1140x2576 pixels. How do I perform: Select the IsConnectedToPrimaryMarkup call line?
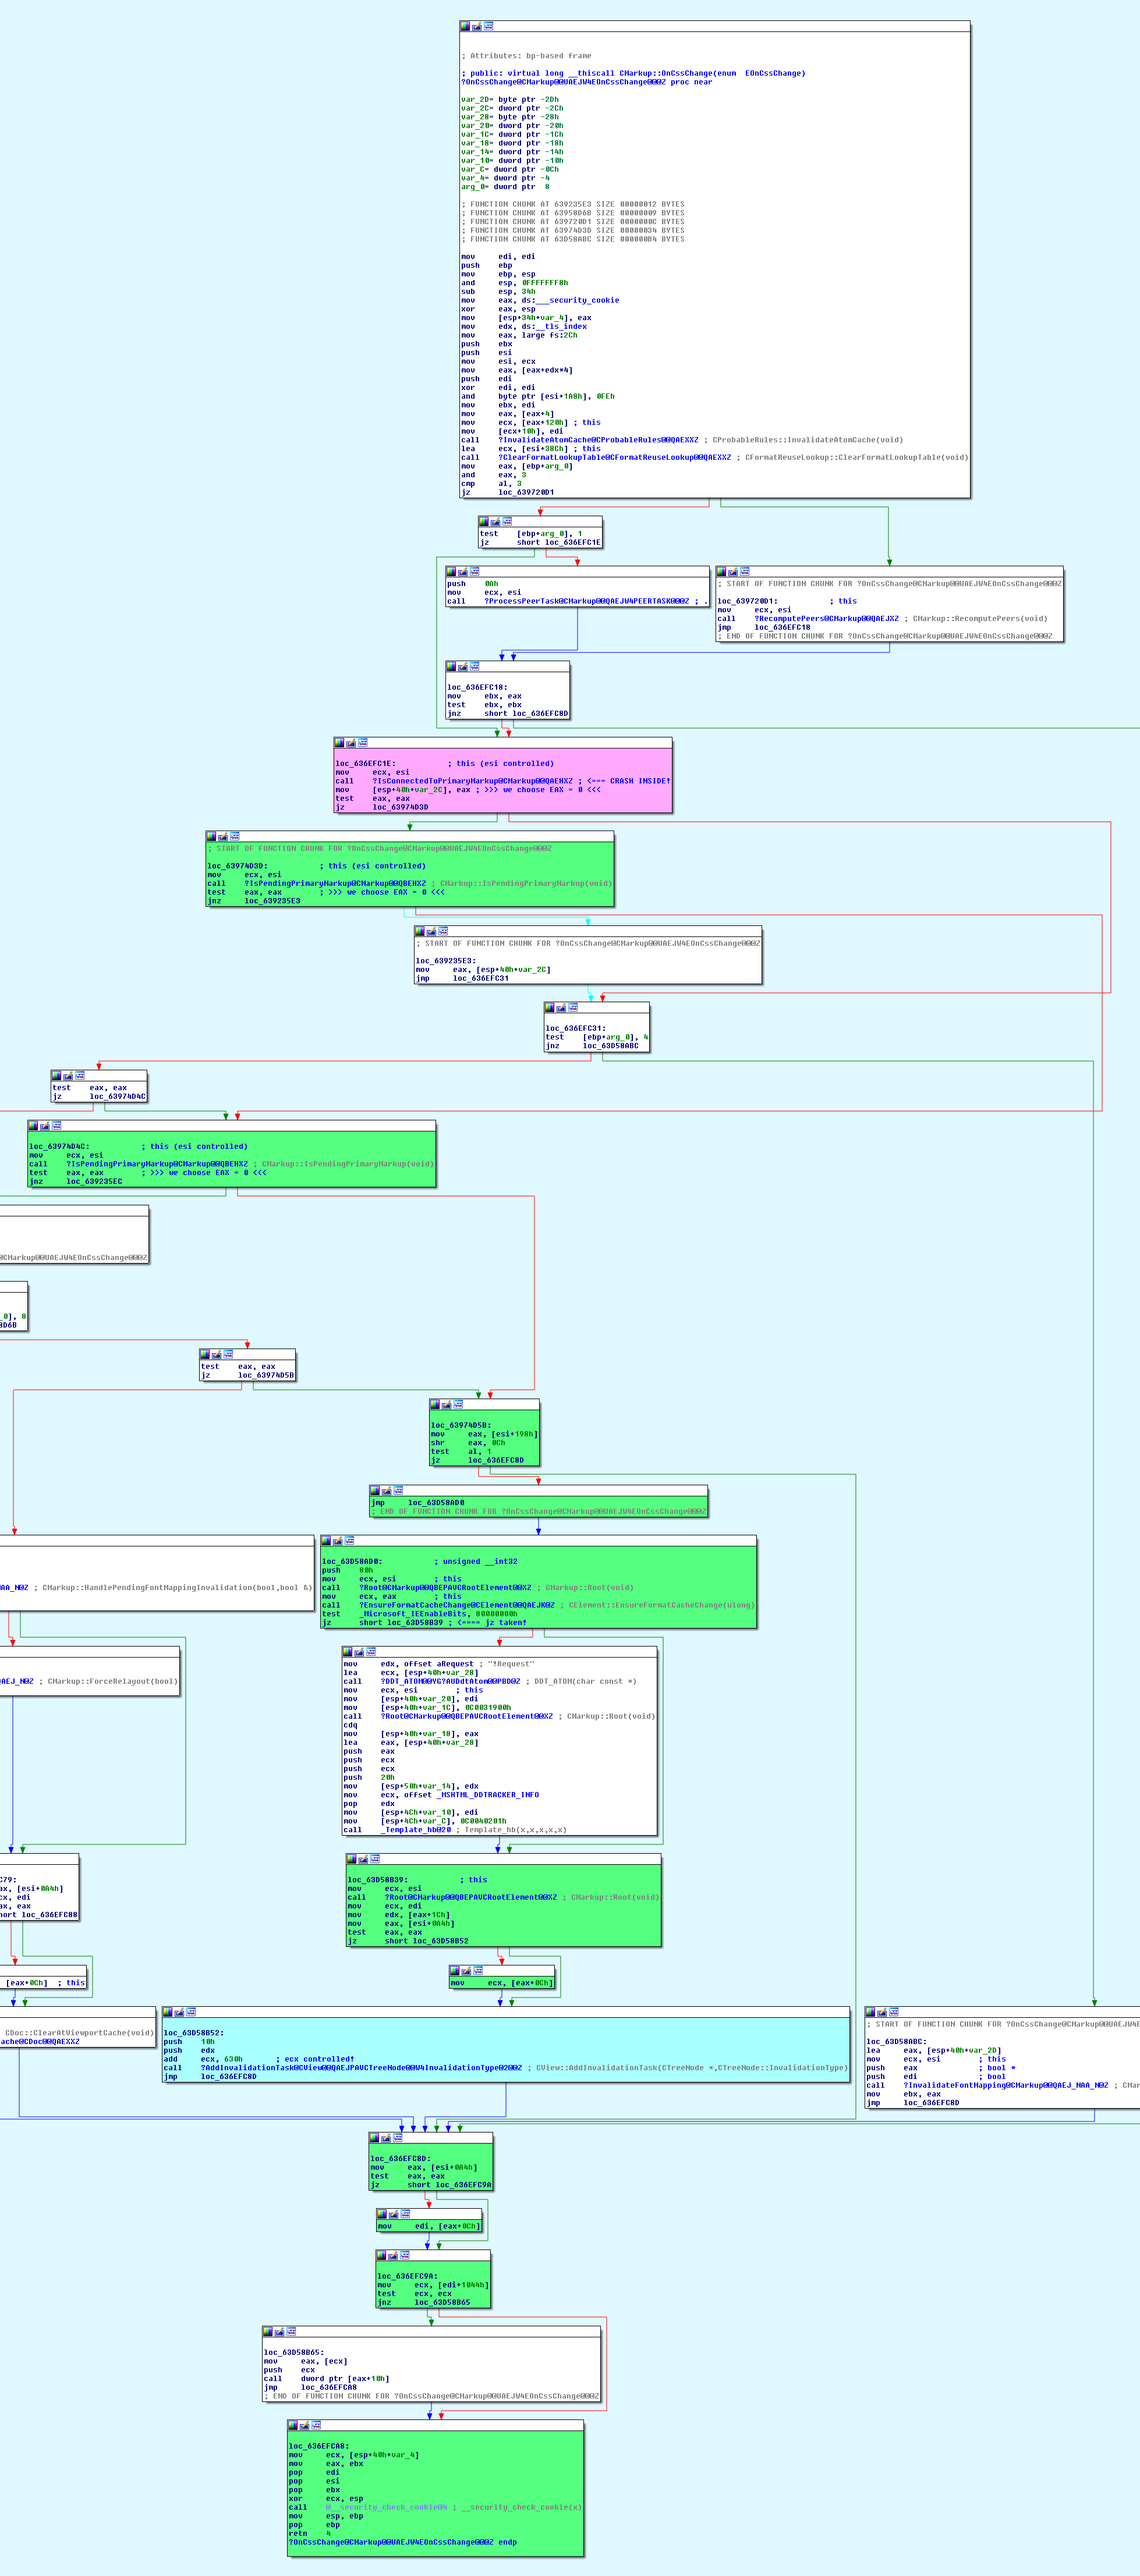point(503,781)
